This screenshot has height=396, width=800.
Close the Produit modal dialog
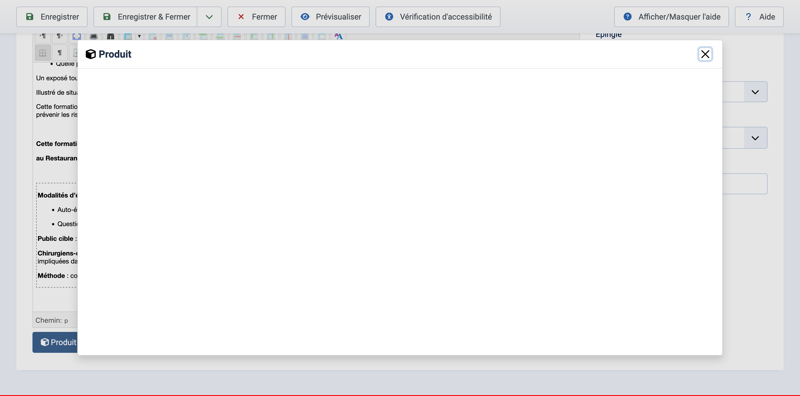point(705,54)
